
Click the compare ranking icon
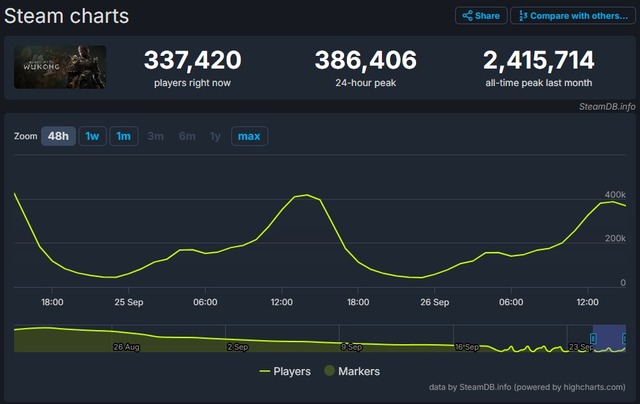pyautogui.click(x=523, y=16)
